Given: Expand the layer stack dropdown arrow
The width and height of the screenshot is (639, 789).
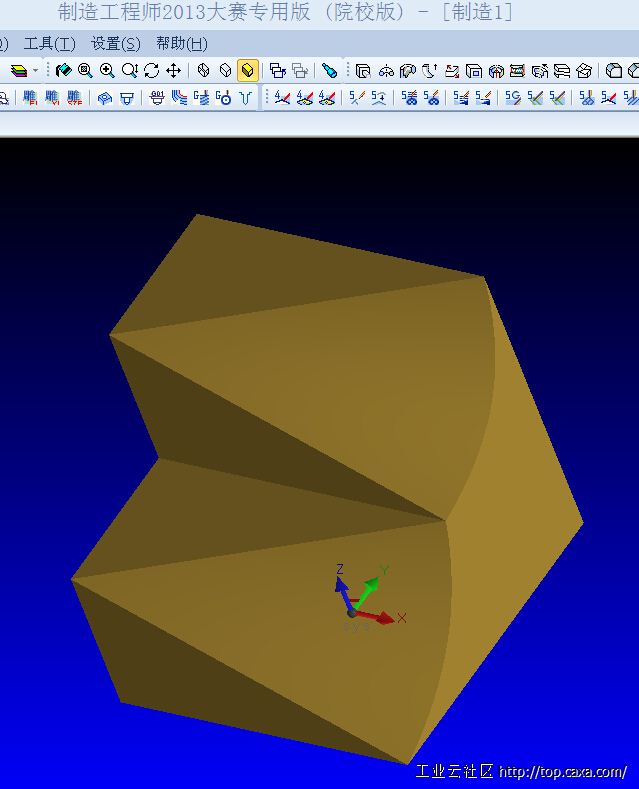Looking at the screenshot, I should click(36, 71).
